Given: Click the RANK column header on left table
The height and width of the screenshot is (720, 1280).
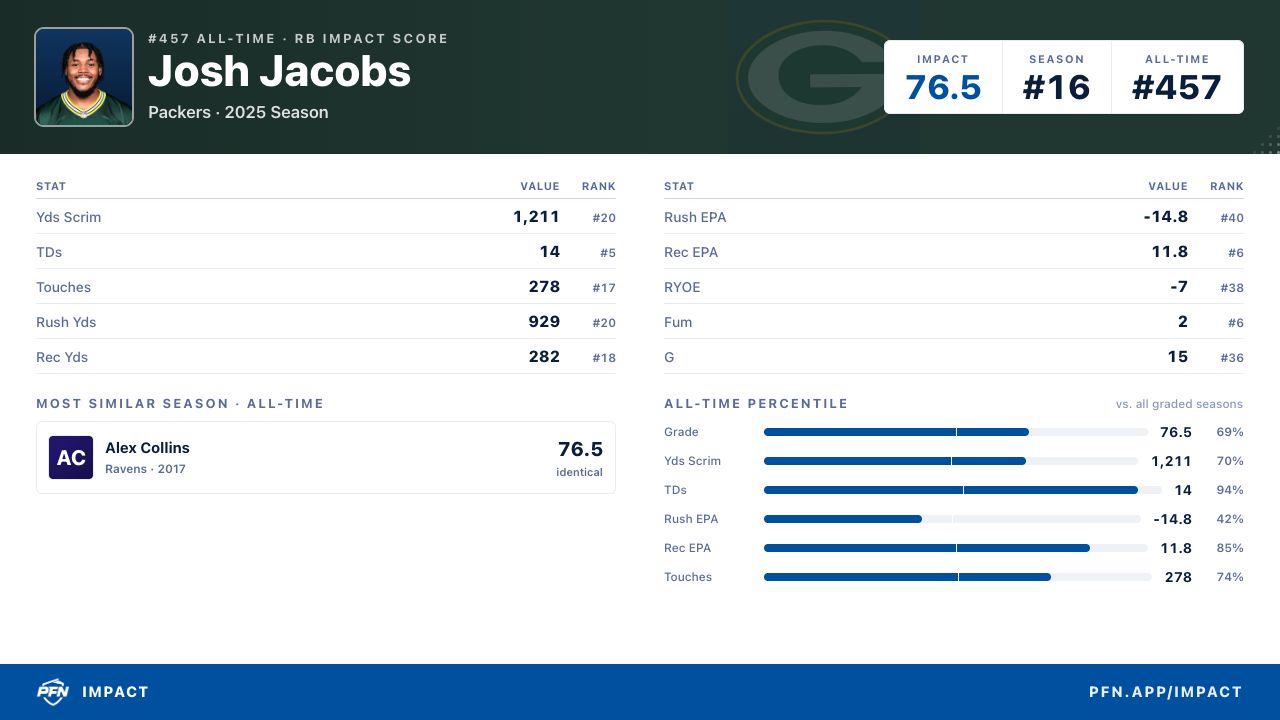Looking at the screenshot, I should pyautogui.click(x=599, y=186).
